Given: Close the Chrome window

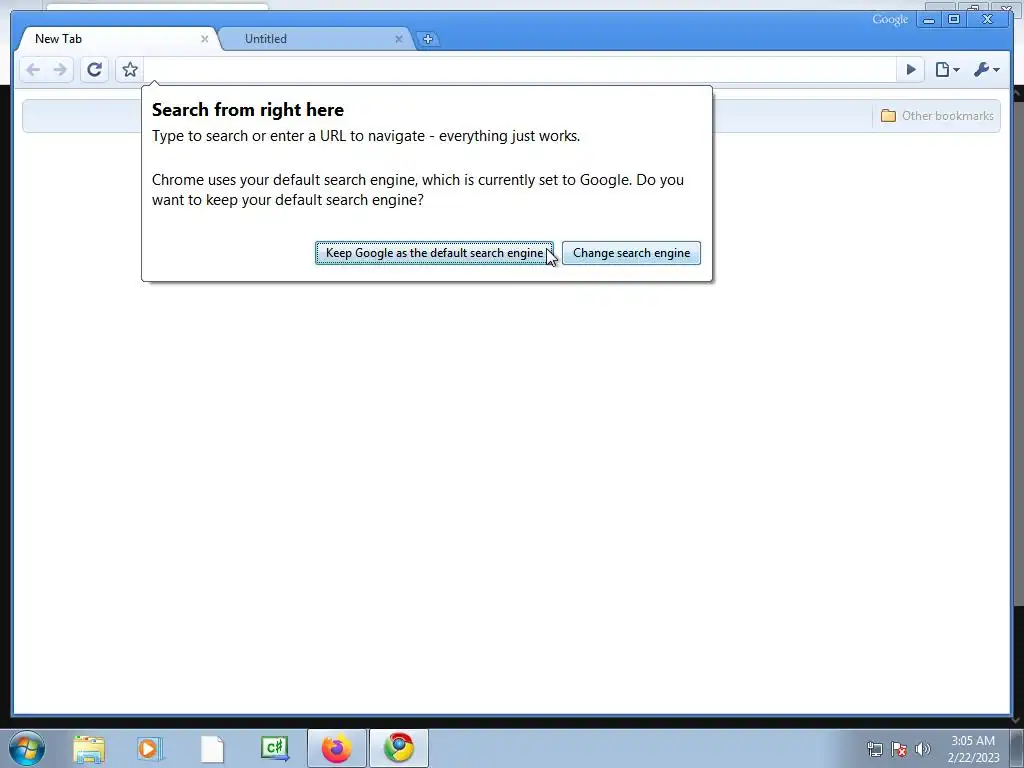Looking at the screenshot, I should pyautogui.click(x=988, y=20).
